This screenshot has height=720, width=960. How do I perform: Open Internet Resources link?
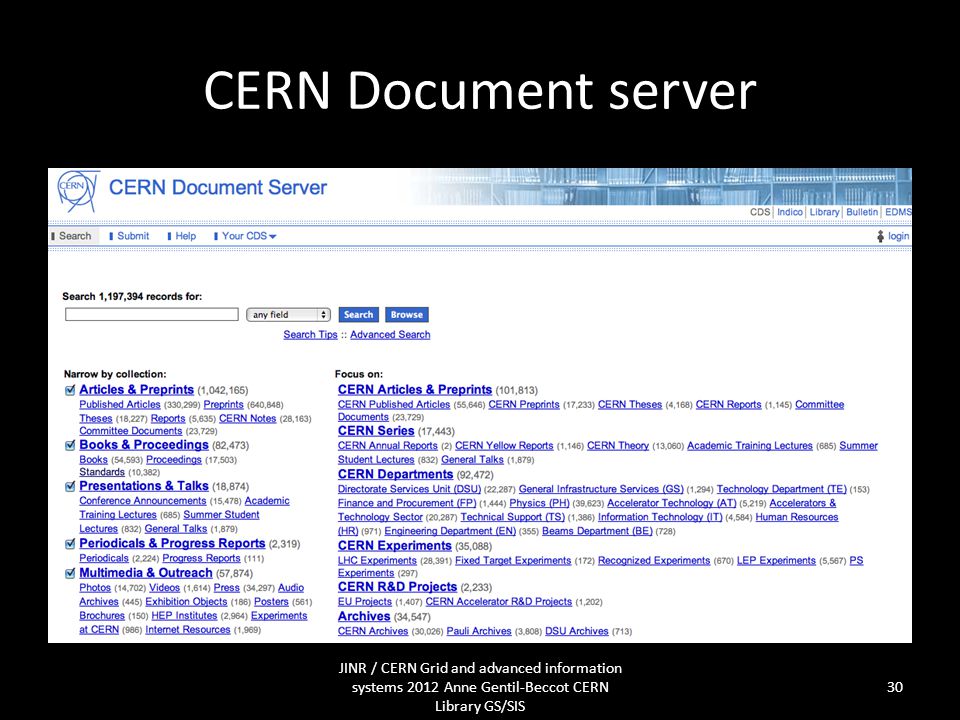[188, 630]
